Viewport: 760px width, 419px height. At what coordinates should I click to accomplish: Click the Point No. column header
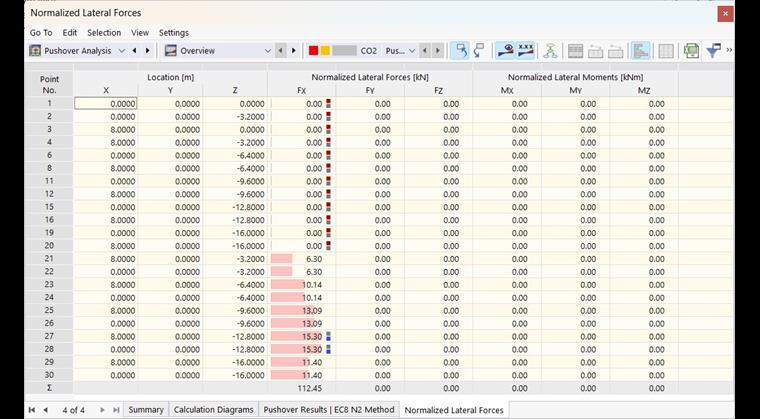[x=49, y=84]
